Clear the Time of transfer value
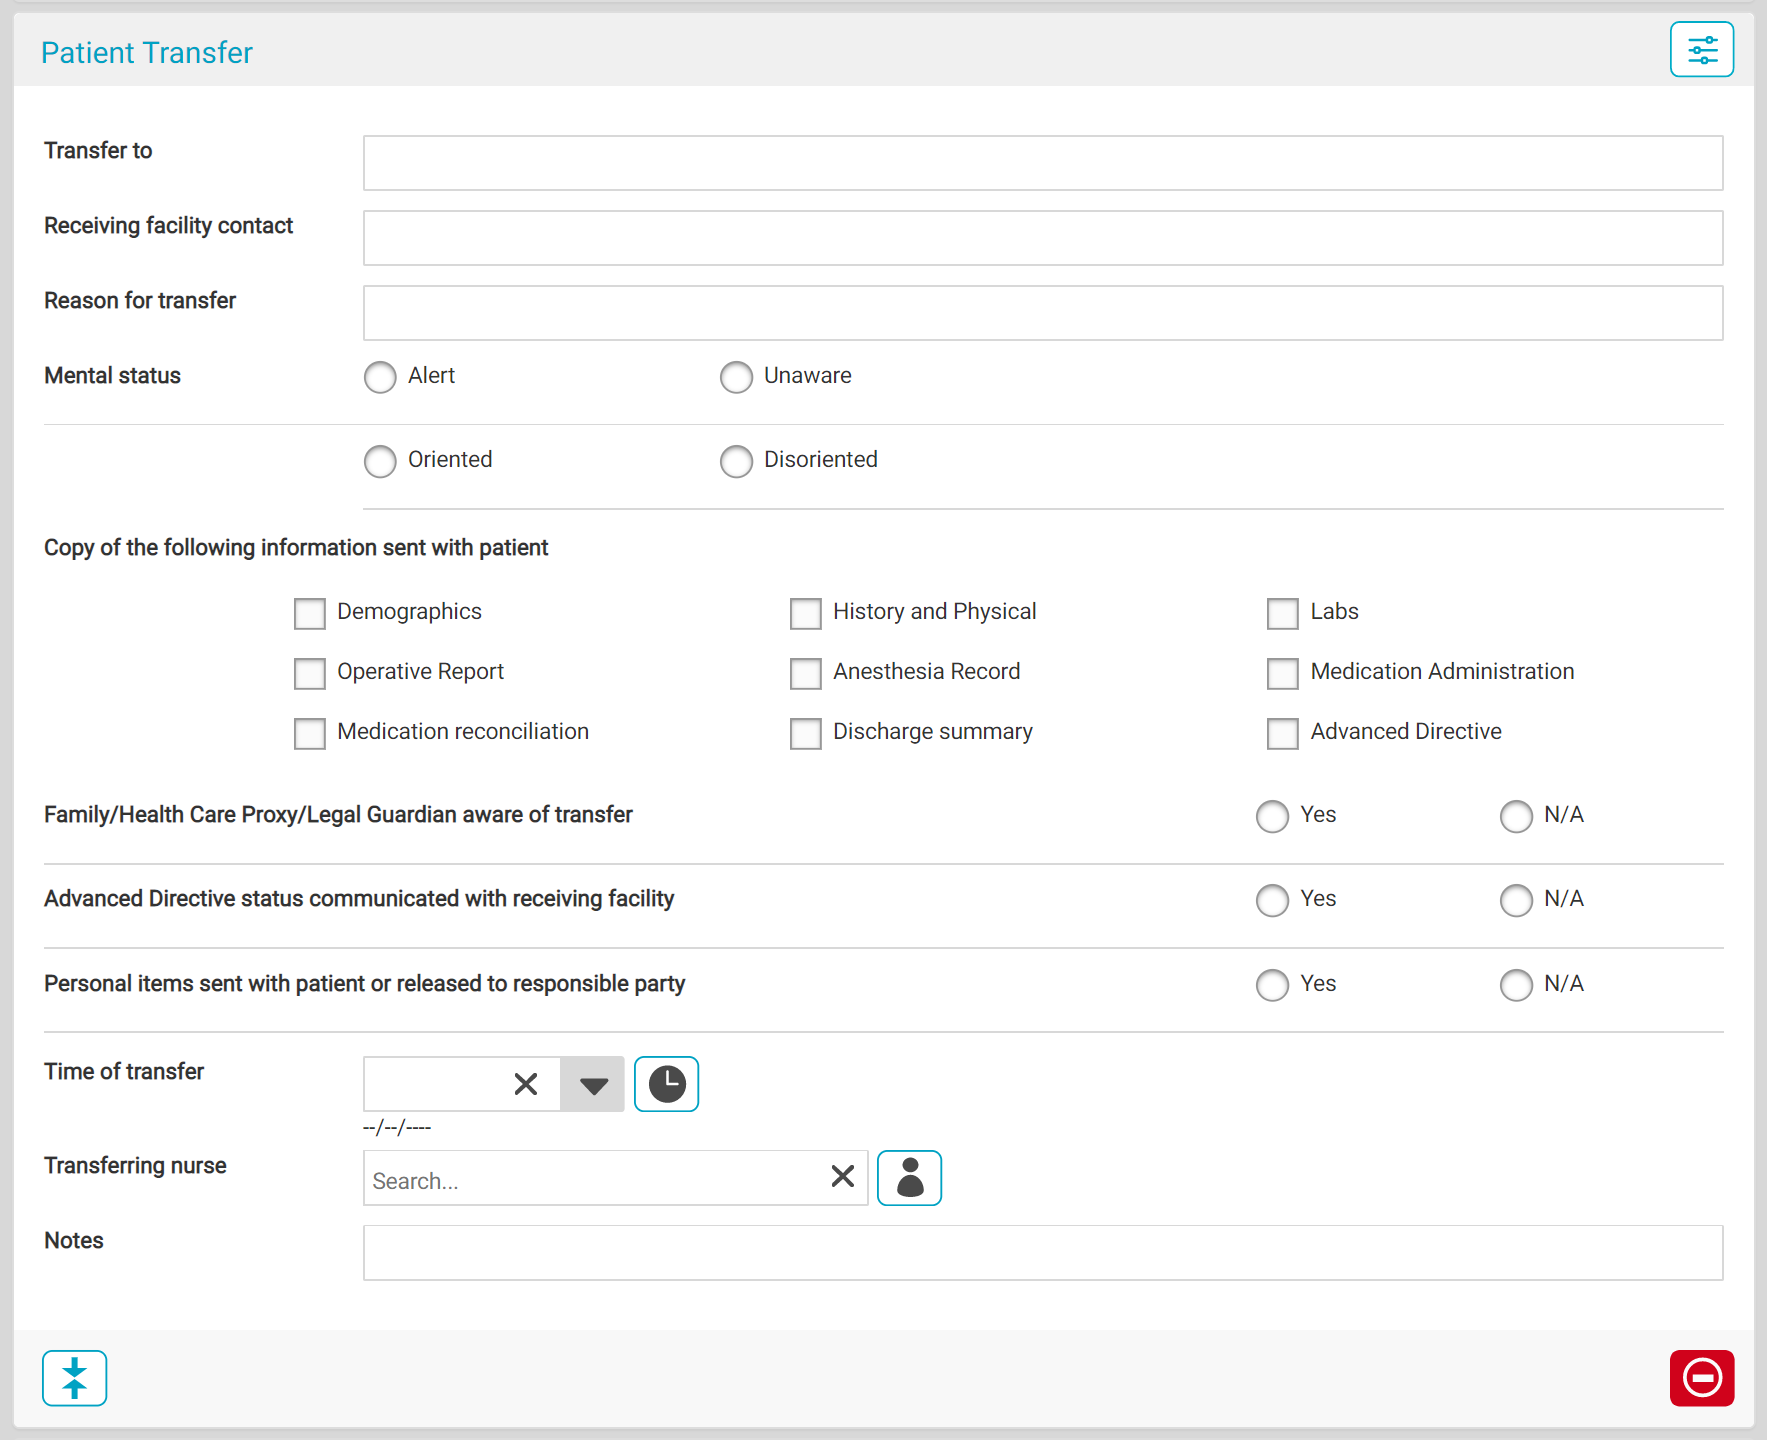 coord(526,1084)
